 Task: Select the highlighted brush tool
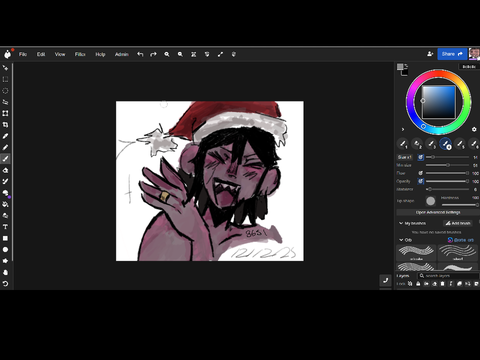point(5,159)
